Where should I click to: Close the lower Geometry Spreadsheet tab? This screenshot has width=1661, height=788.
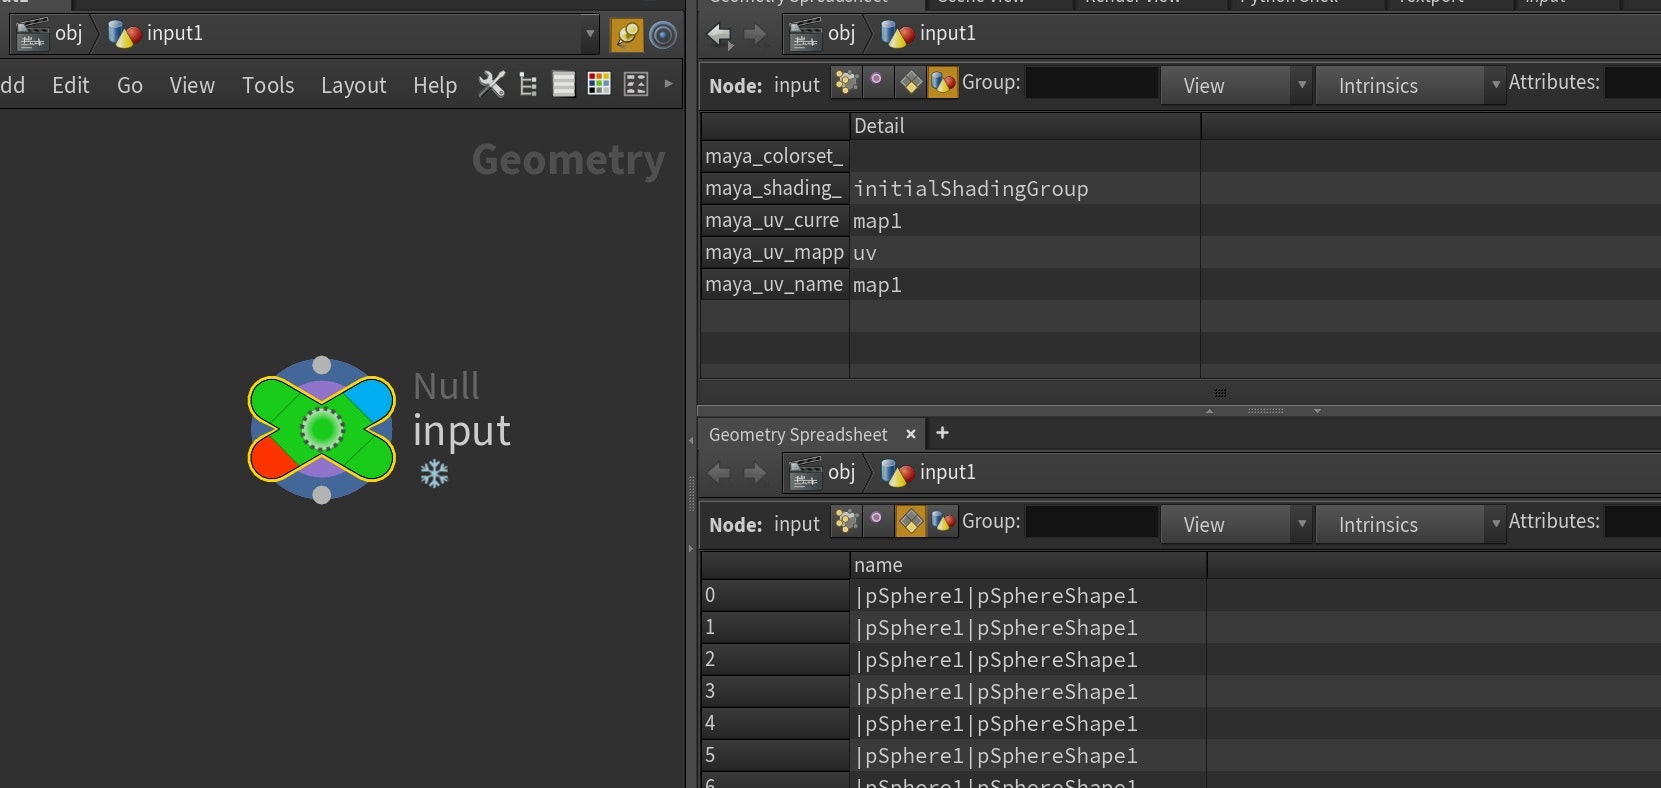tap(910, 434)
